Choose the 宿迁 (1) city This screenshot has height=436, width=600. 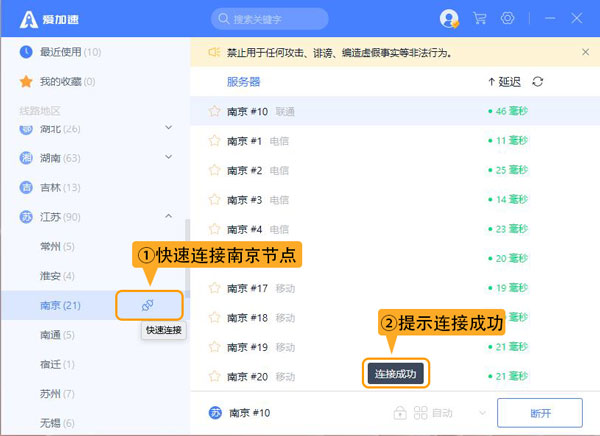click(57, 364)
